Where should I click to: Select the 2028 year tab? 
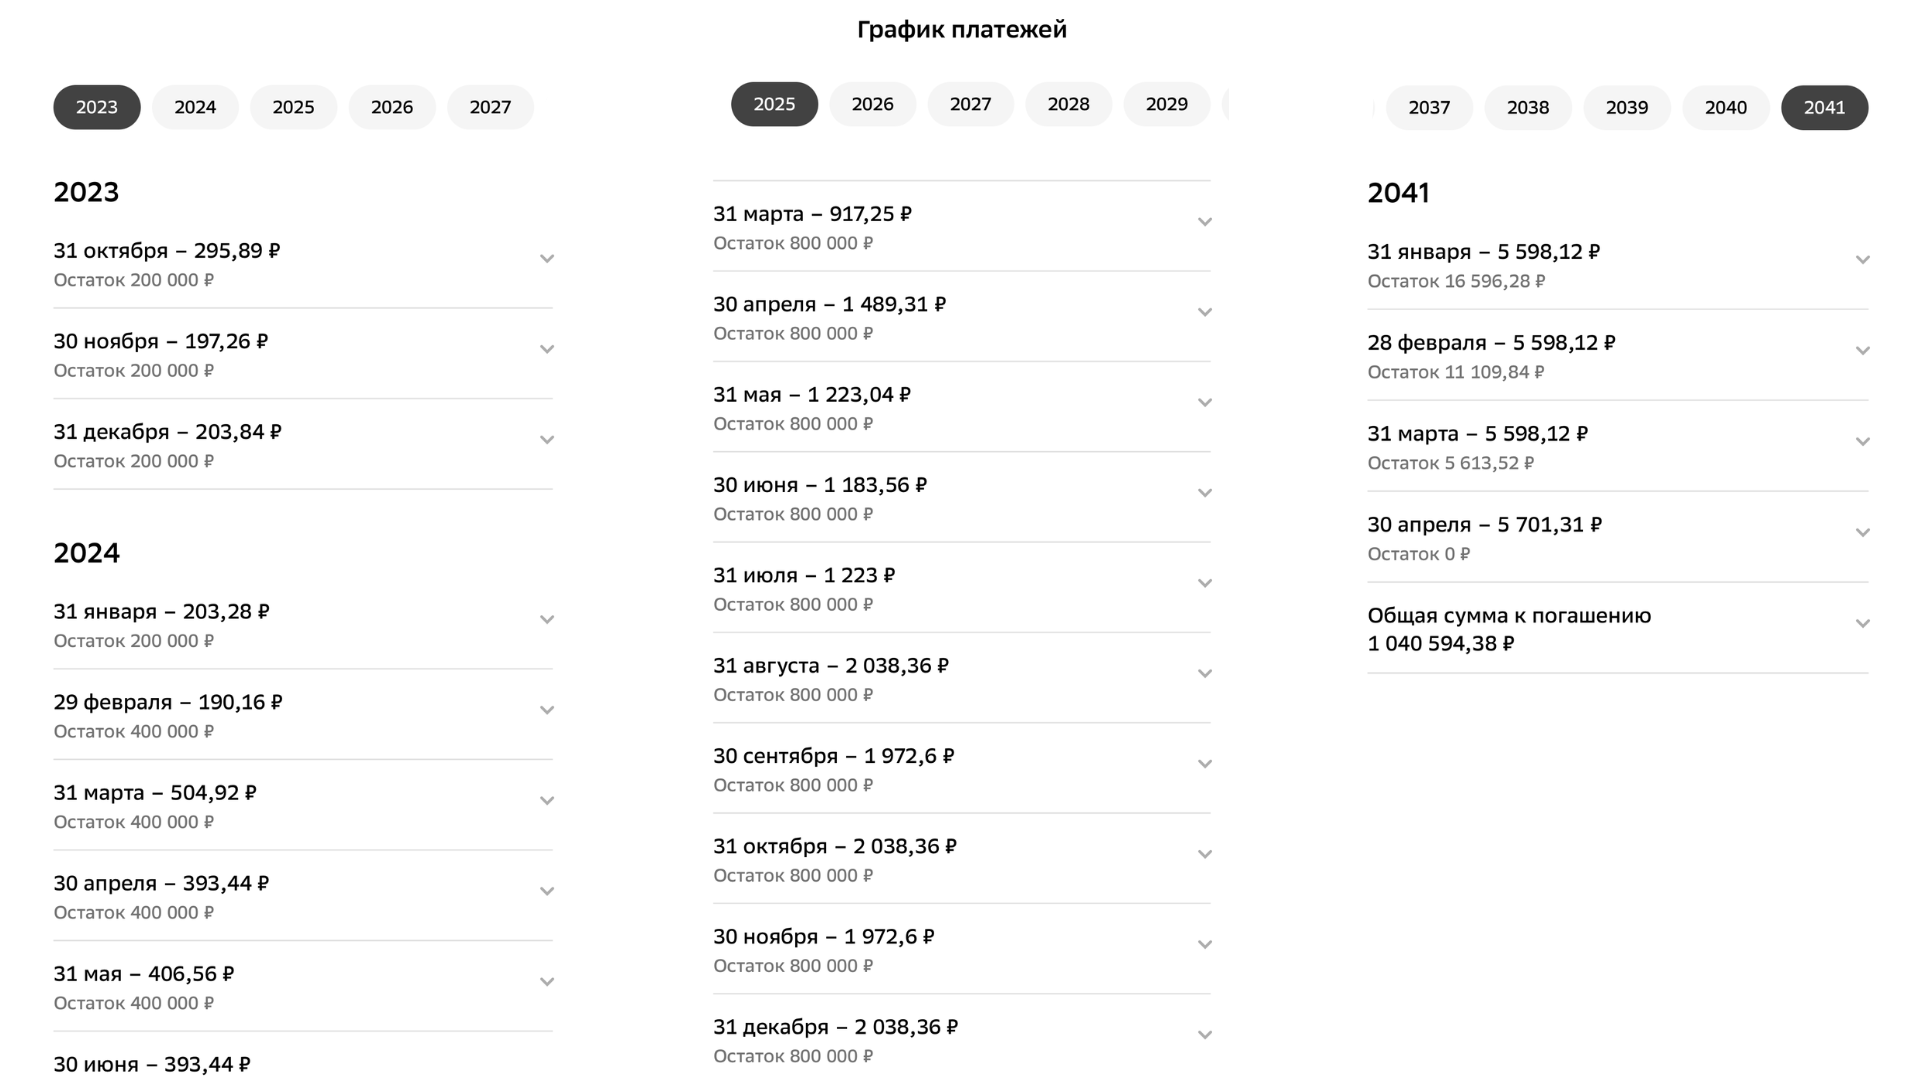(x=1068, y=104)
